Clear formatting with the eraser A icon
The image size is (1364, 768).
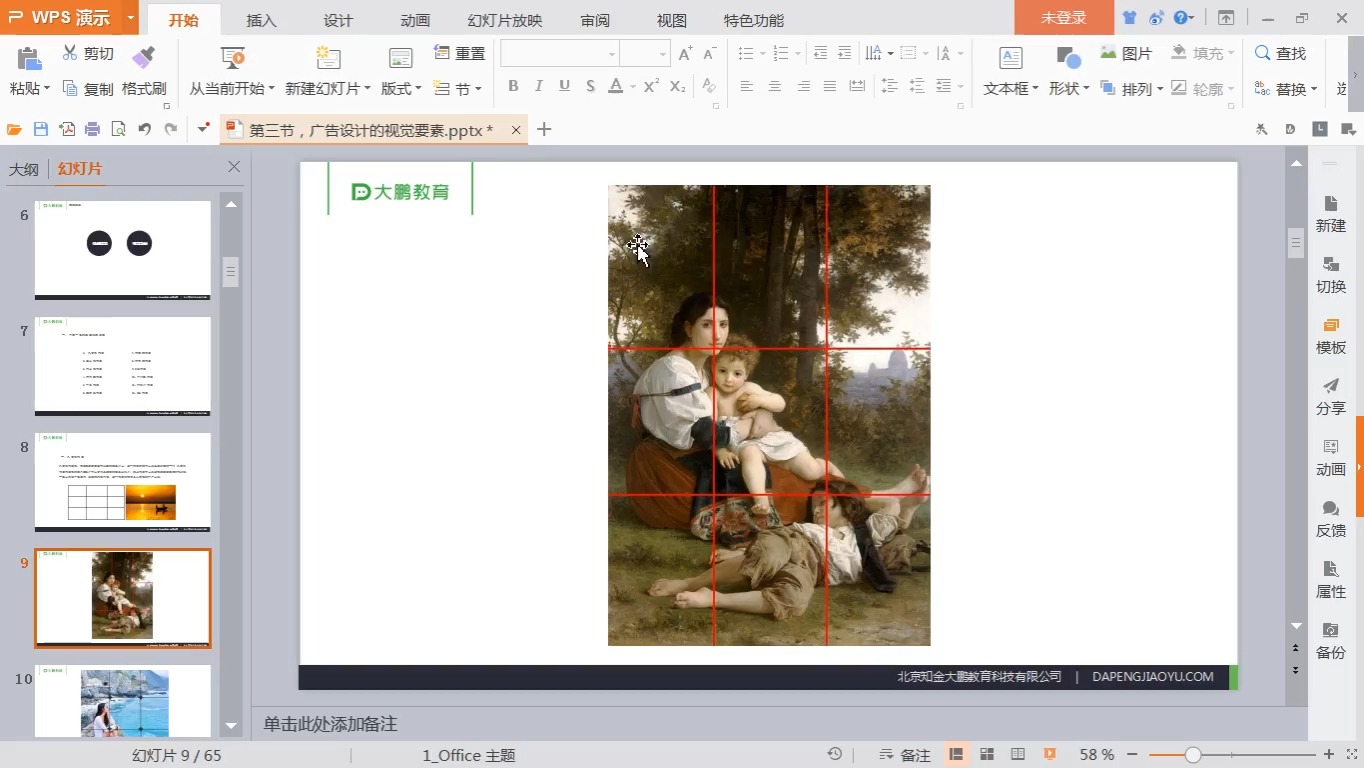[x=709, y=87]
